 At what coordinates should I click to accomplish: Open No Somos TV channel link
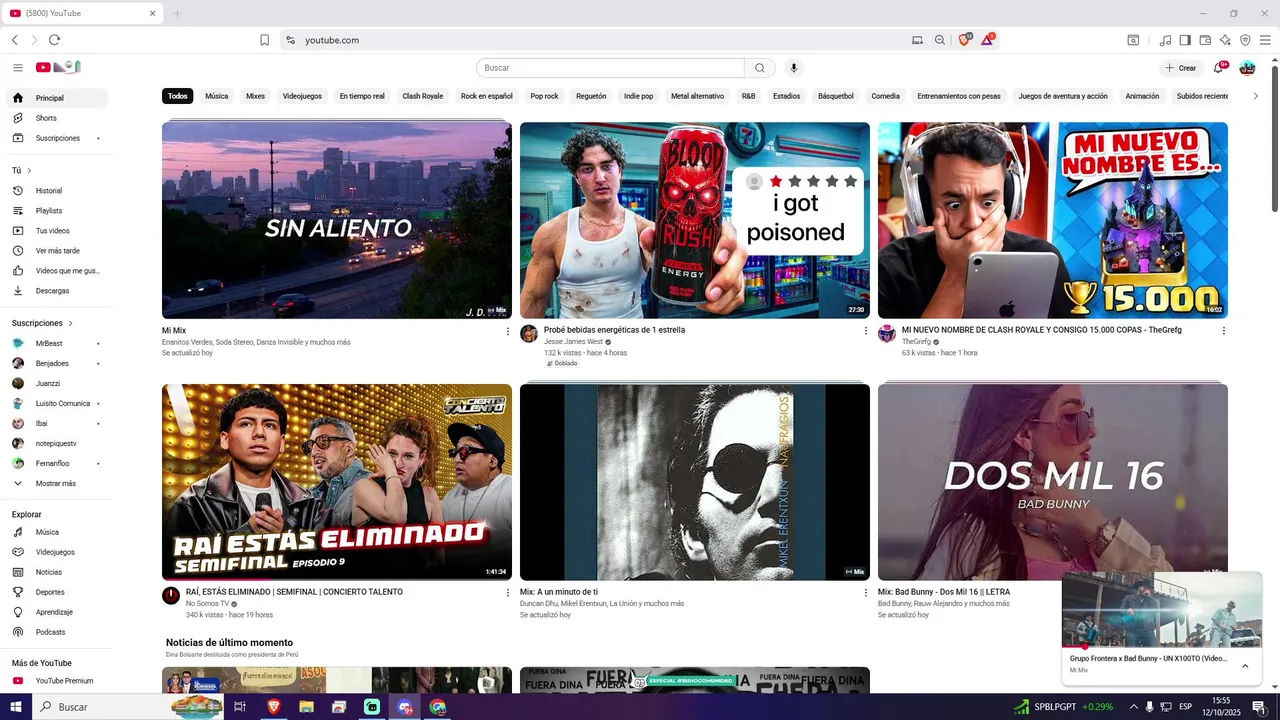(x=207, y=604)
